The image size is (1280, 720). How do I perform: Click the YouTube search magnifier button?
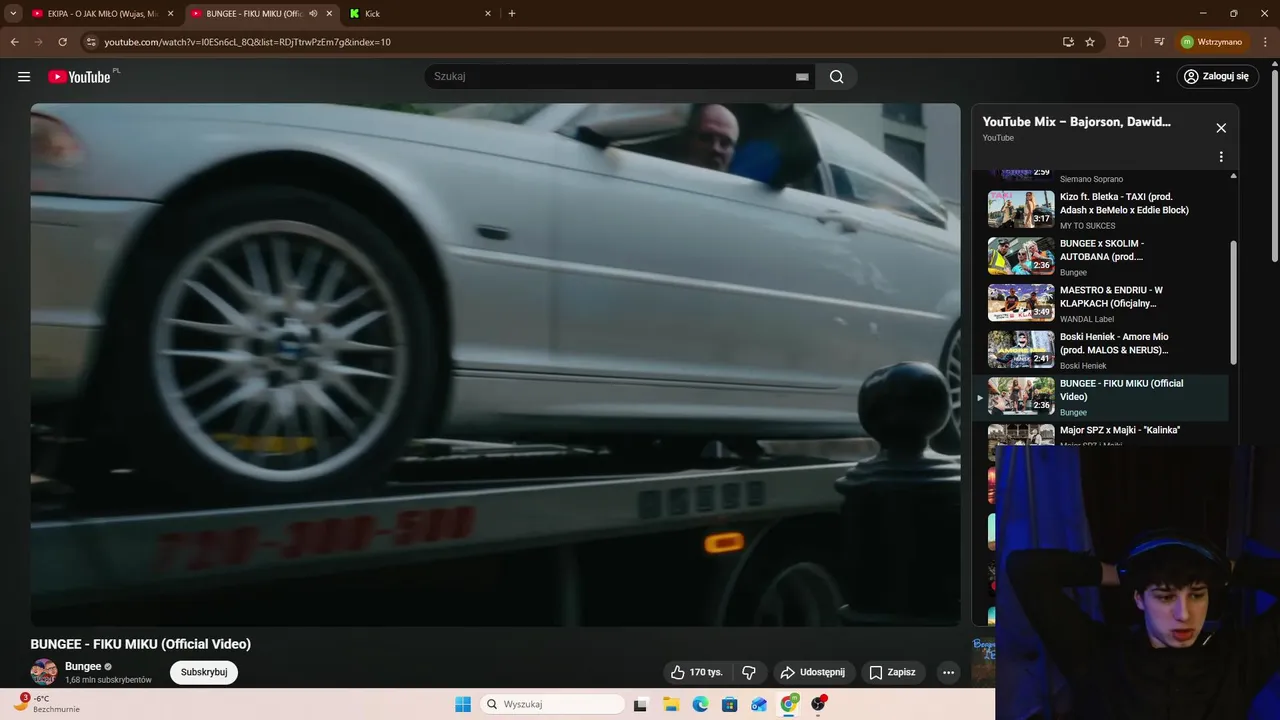click(836, 77)
